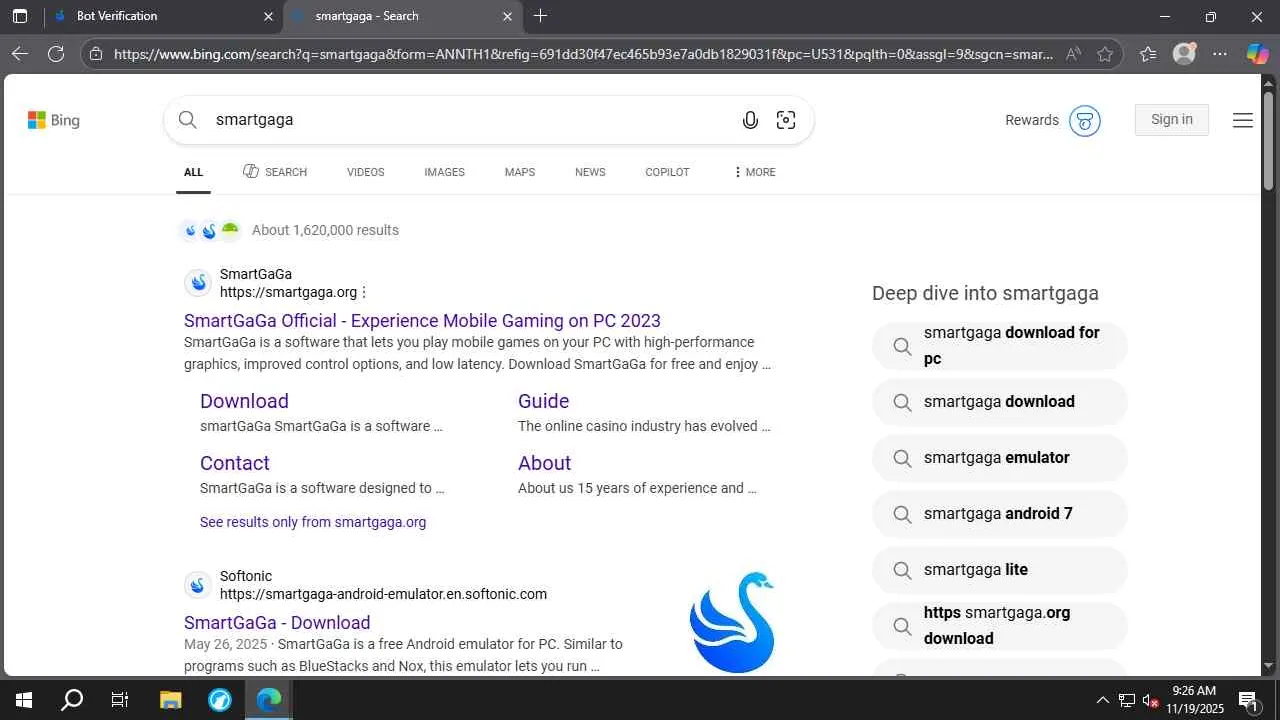Show hidden system tray icons

pyautogui.click(x=1102, y=700)
